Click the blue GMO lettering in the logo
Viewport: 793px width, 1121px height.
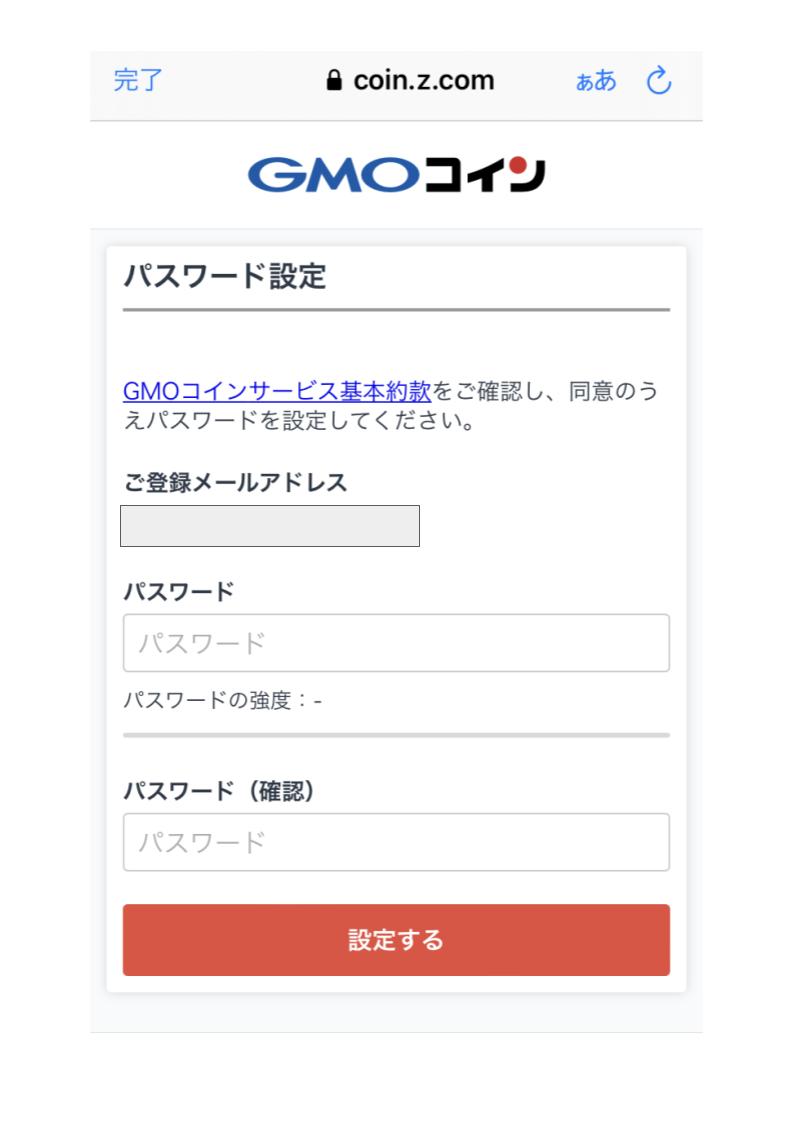(333, 175)
